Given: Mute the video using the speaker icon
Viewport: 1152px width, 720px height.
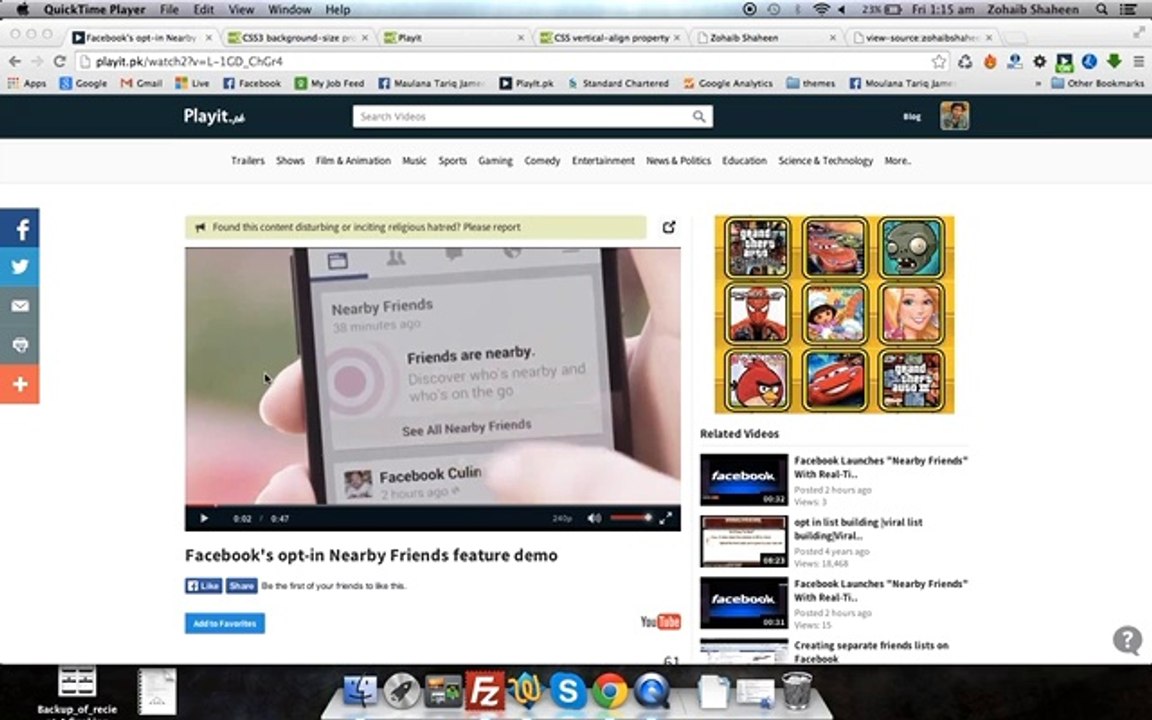Looking at the screenshot, I should [594, 518].
